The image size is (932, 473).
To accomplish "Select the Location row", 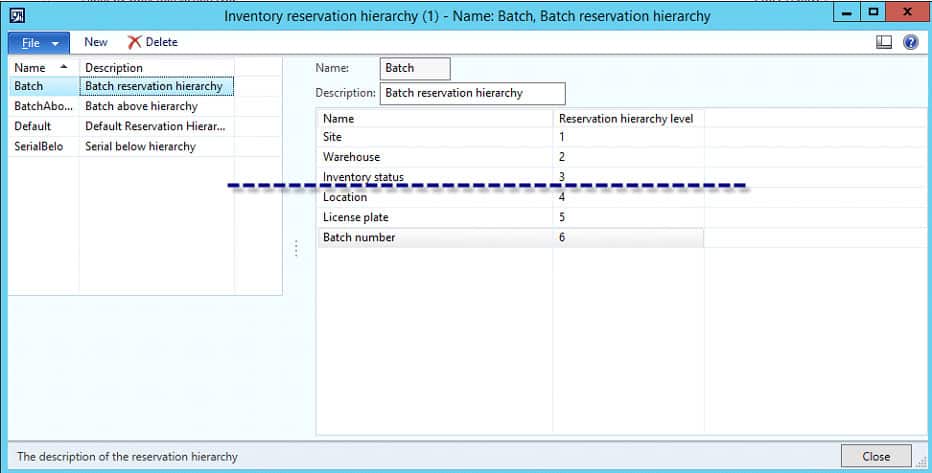I will pos(510,197).
